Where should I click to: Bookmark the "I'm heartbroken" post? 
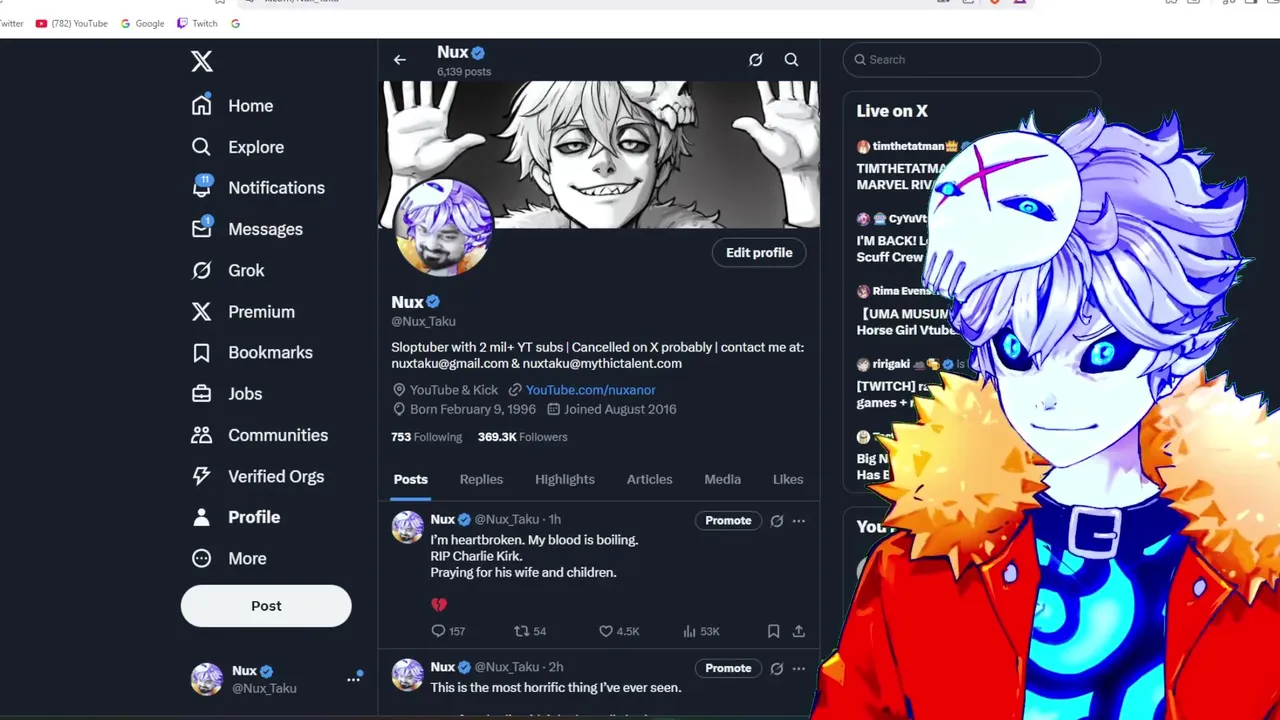pos(773,631)
